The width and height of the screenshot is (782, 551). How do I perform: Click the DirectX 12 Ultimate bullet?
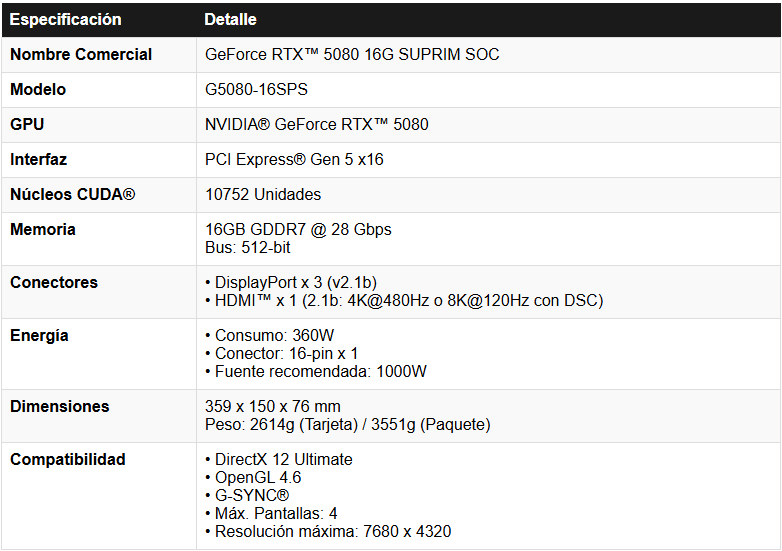[x=279, y=459]
